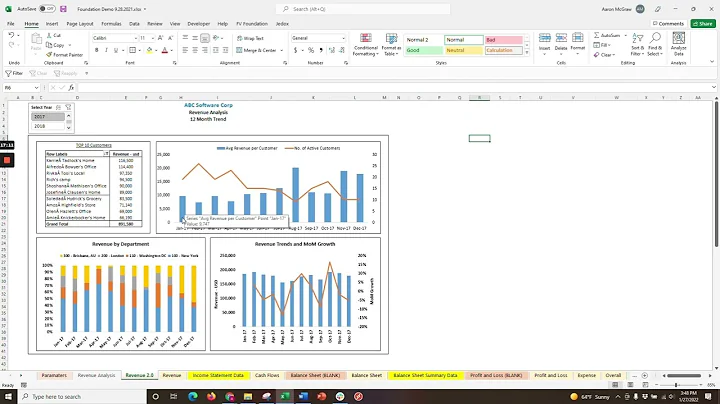The height and width of the screenshot is (404, 720).
Task: Open Microsoft Edge from the taskbar
Action: (x=192, y=396)
